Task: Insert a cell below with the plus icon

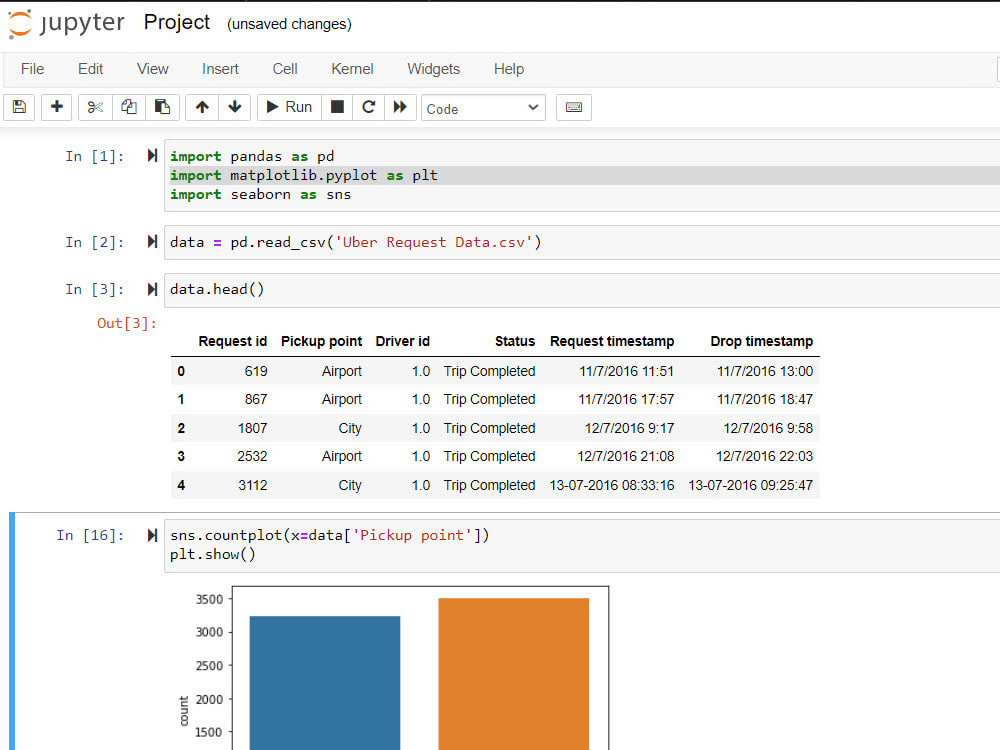Action: [57, 107]
